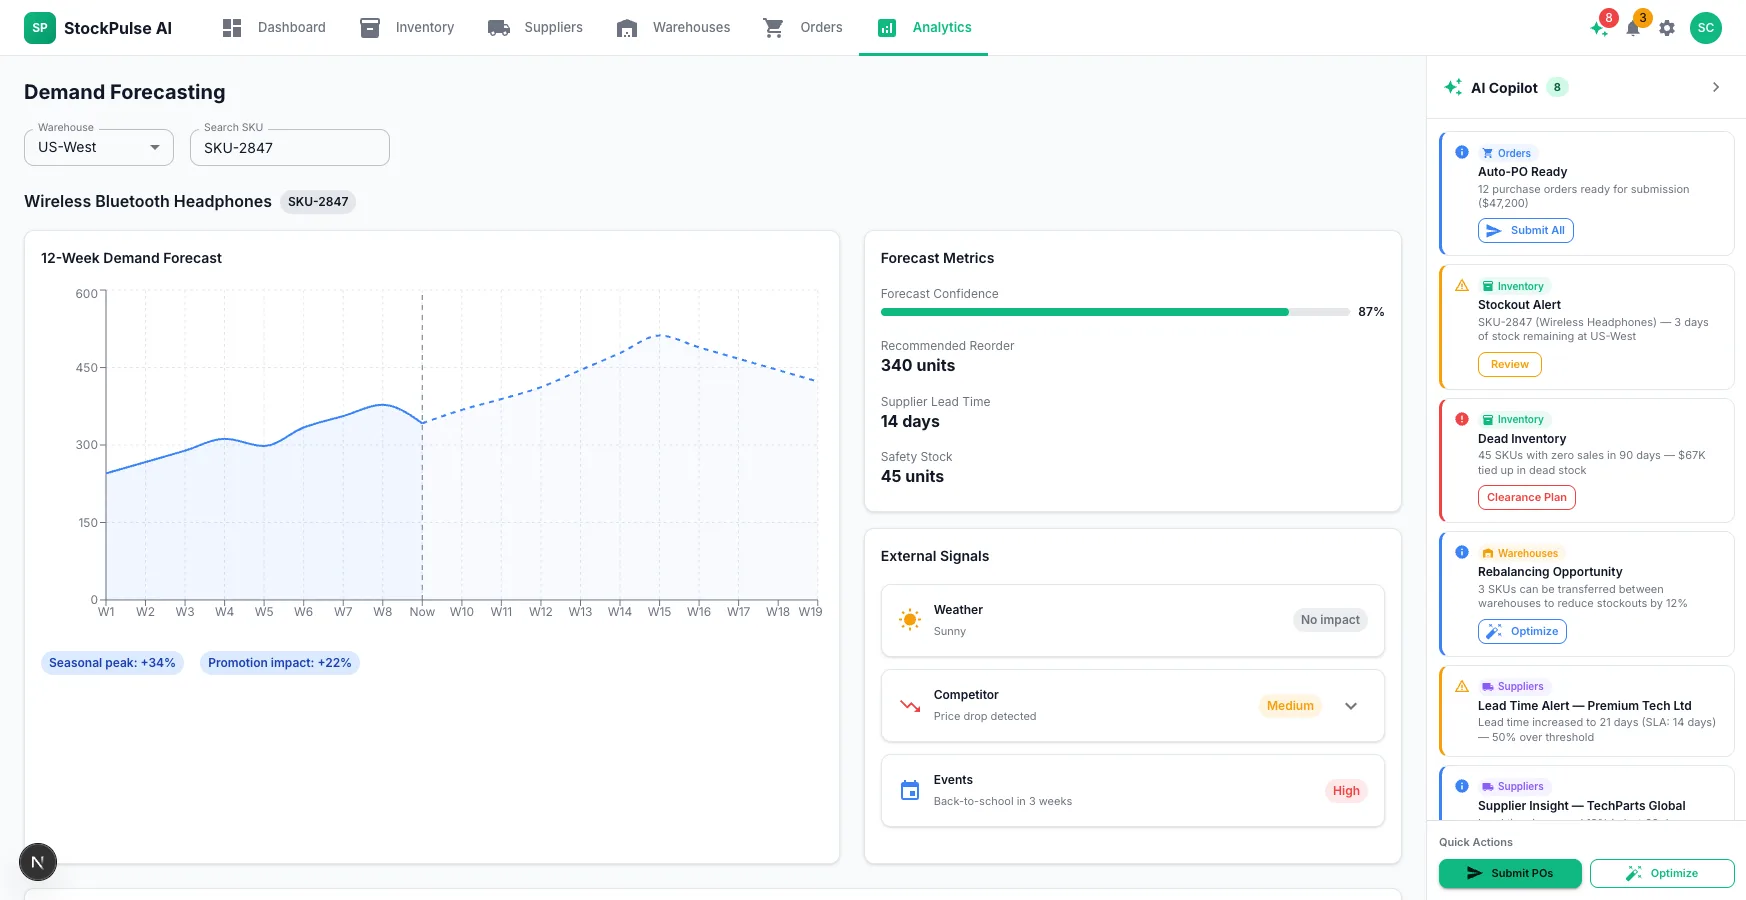The image size is (1746, 900).
Task: Click the Weather sun icon
Action: (910, 620)
